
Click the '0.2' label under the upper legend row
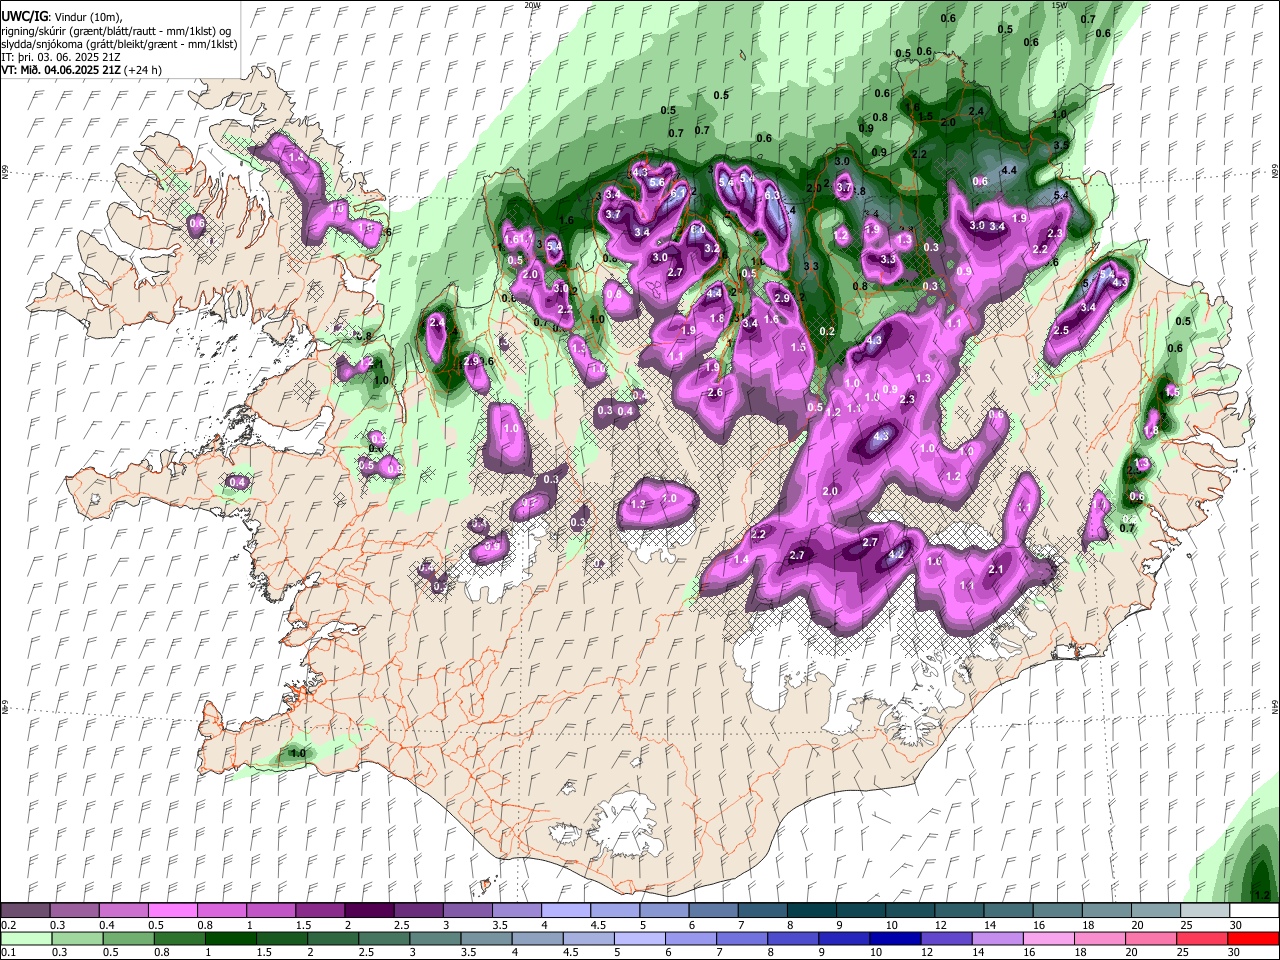click(x=8, y=925)
